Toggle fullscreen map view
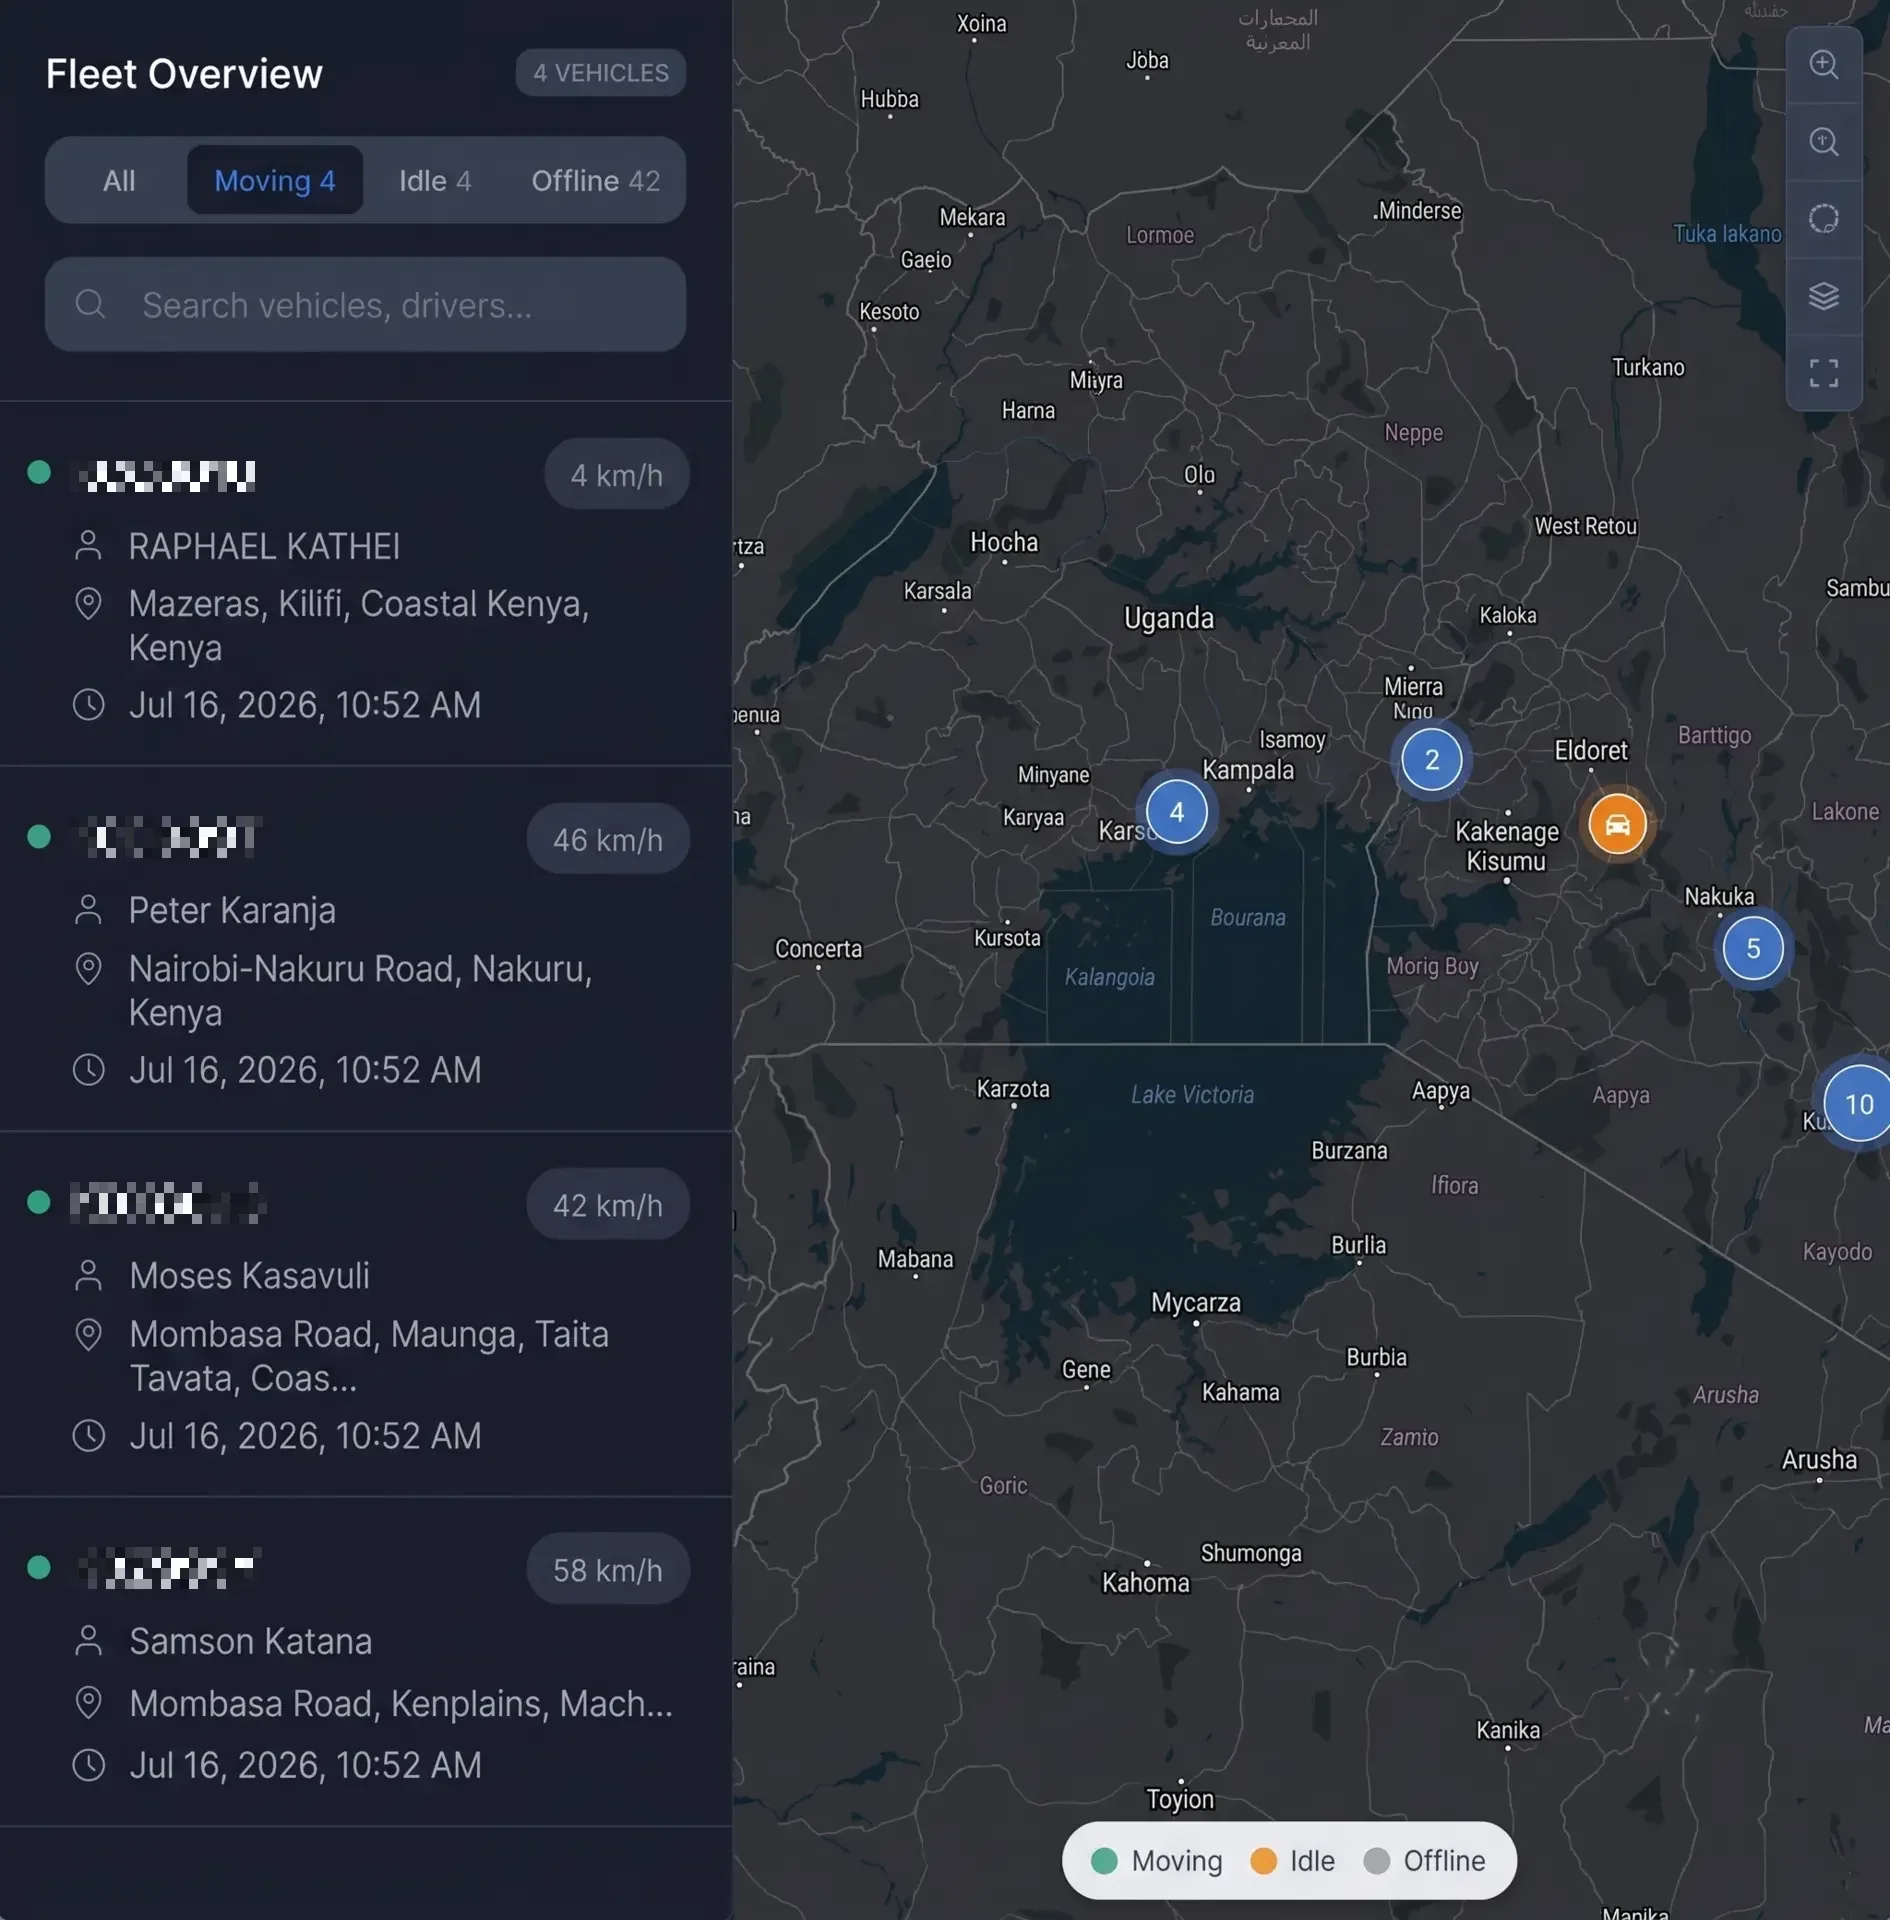Screen dimensions: 1890x1920 click(x=1823, y=373)
